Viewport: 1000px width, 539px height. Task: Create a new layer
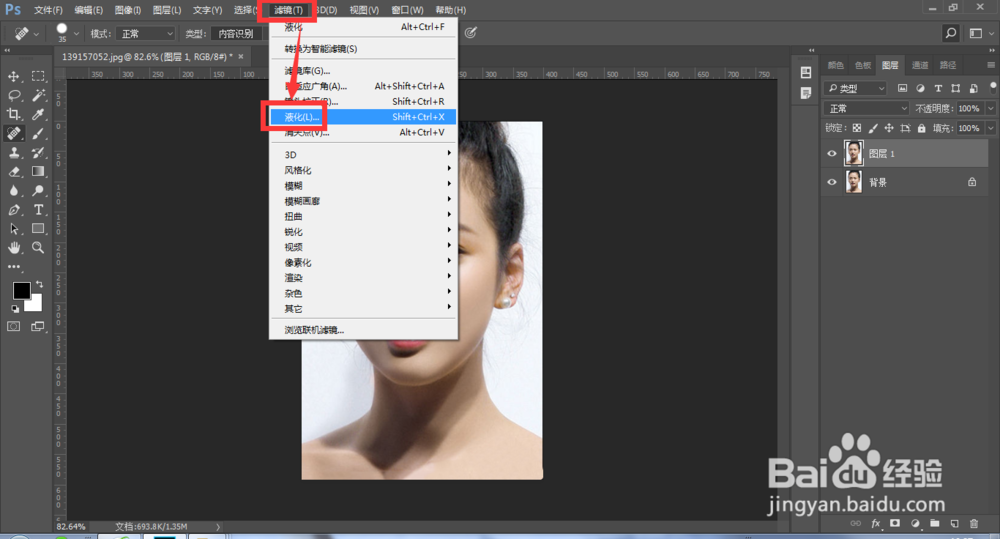954,524
